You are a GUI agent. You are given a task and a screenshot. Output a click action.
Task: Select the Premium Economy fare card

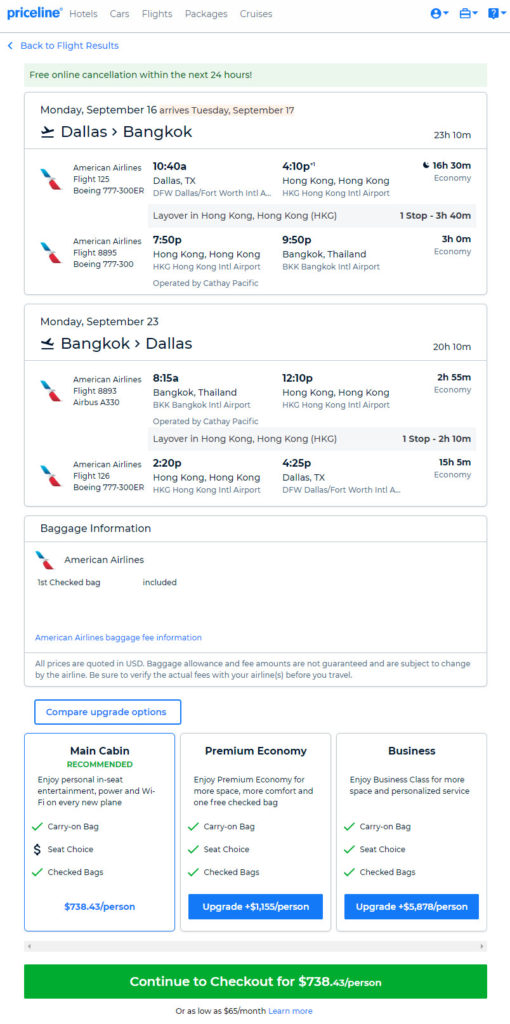[x=255, y=832]
